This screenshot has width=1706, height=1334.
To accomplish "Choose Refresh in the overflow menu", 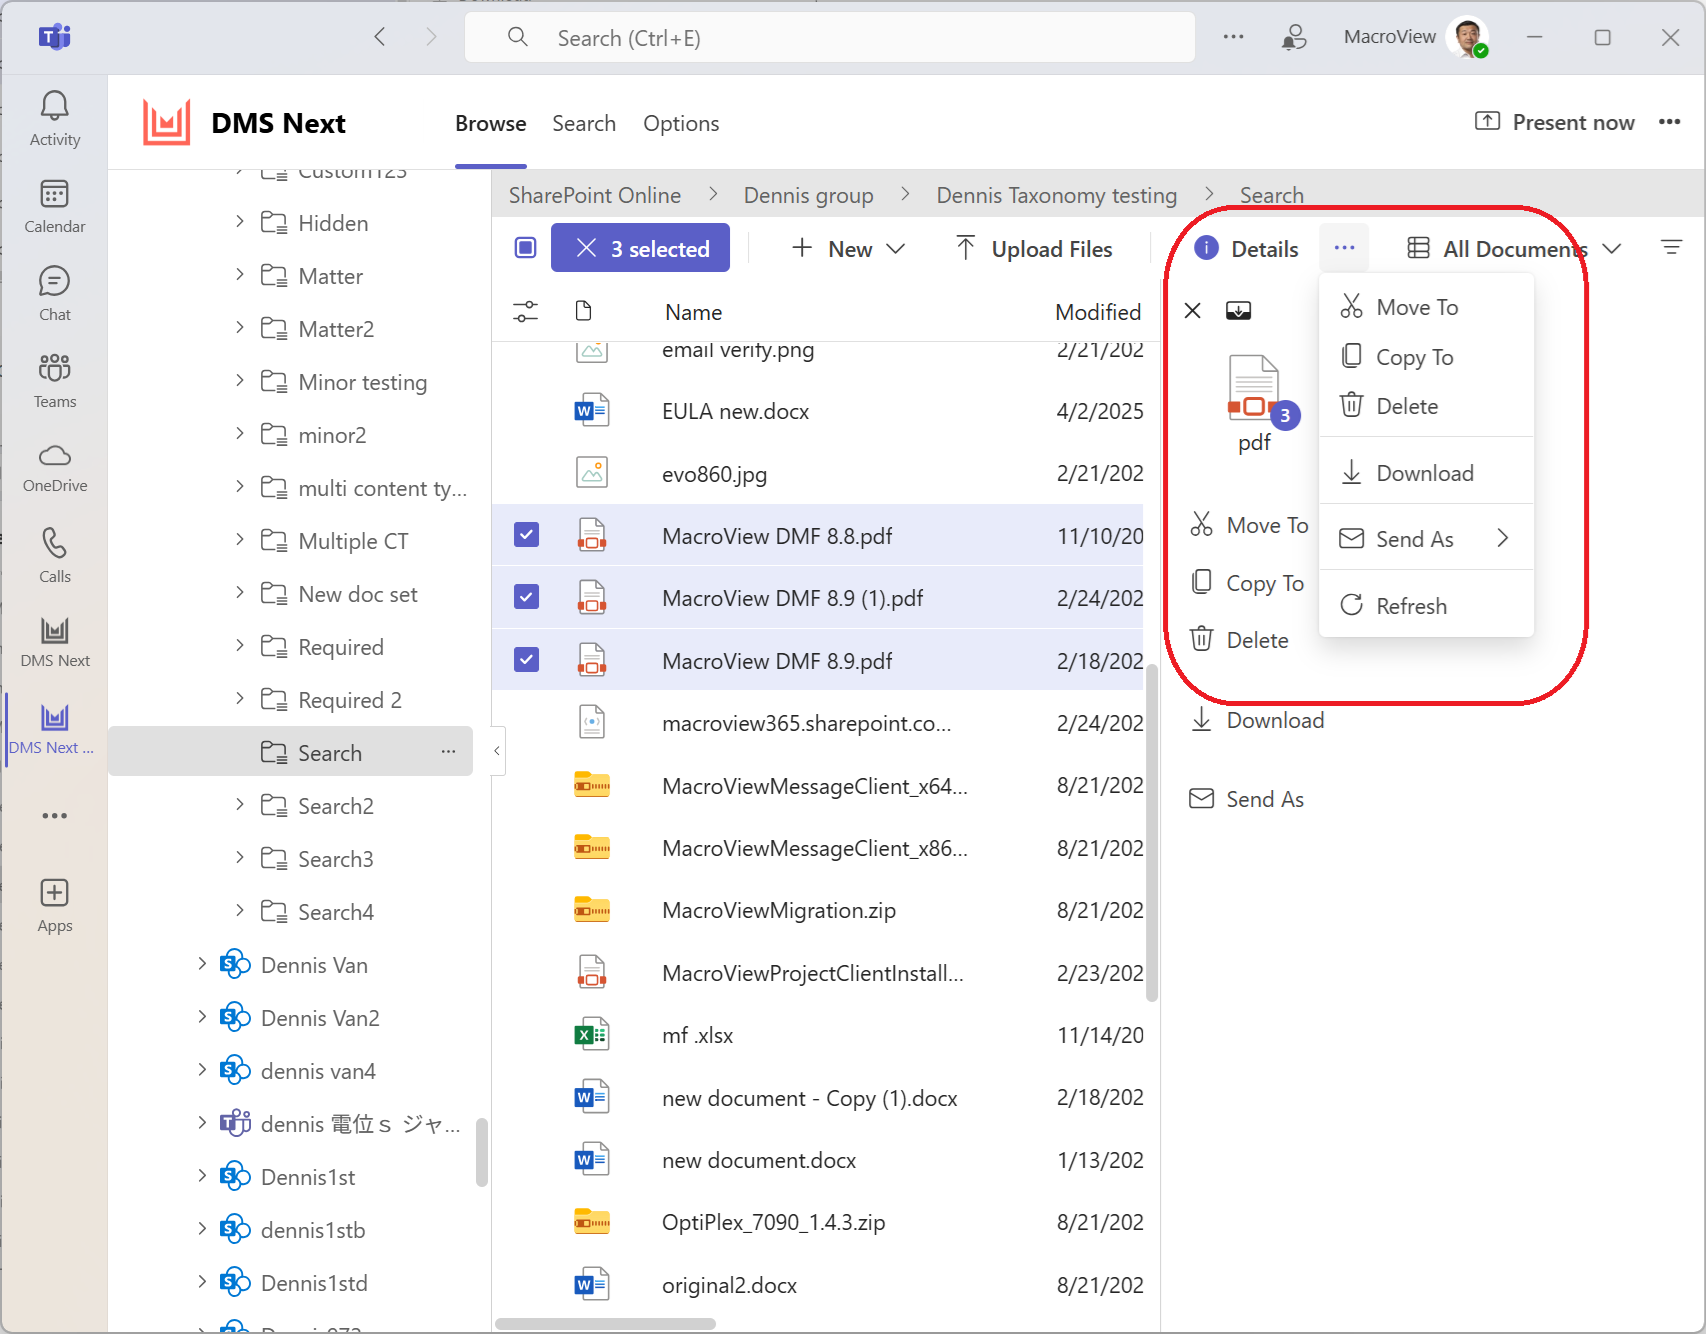I will click(1426, 605).
